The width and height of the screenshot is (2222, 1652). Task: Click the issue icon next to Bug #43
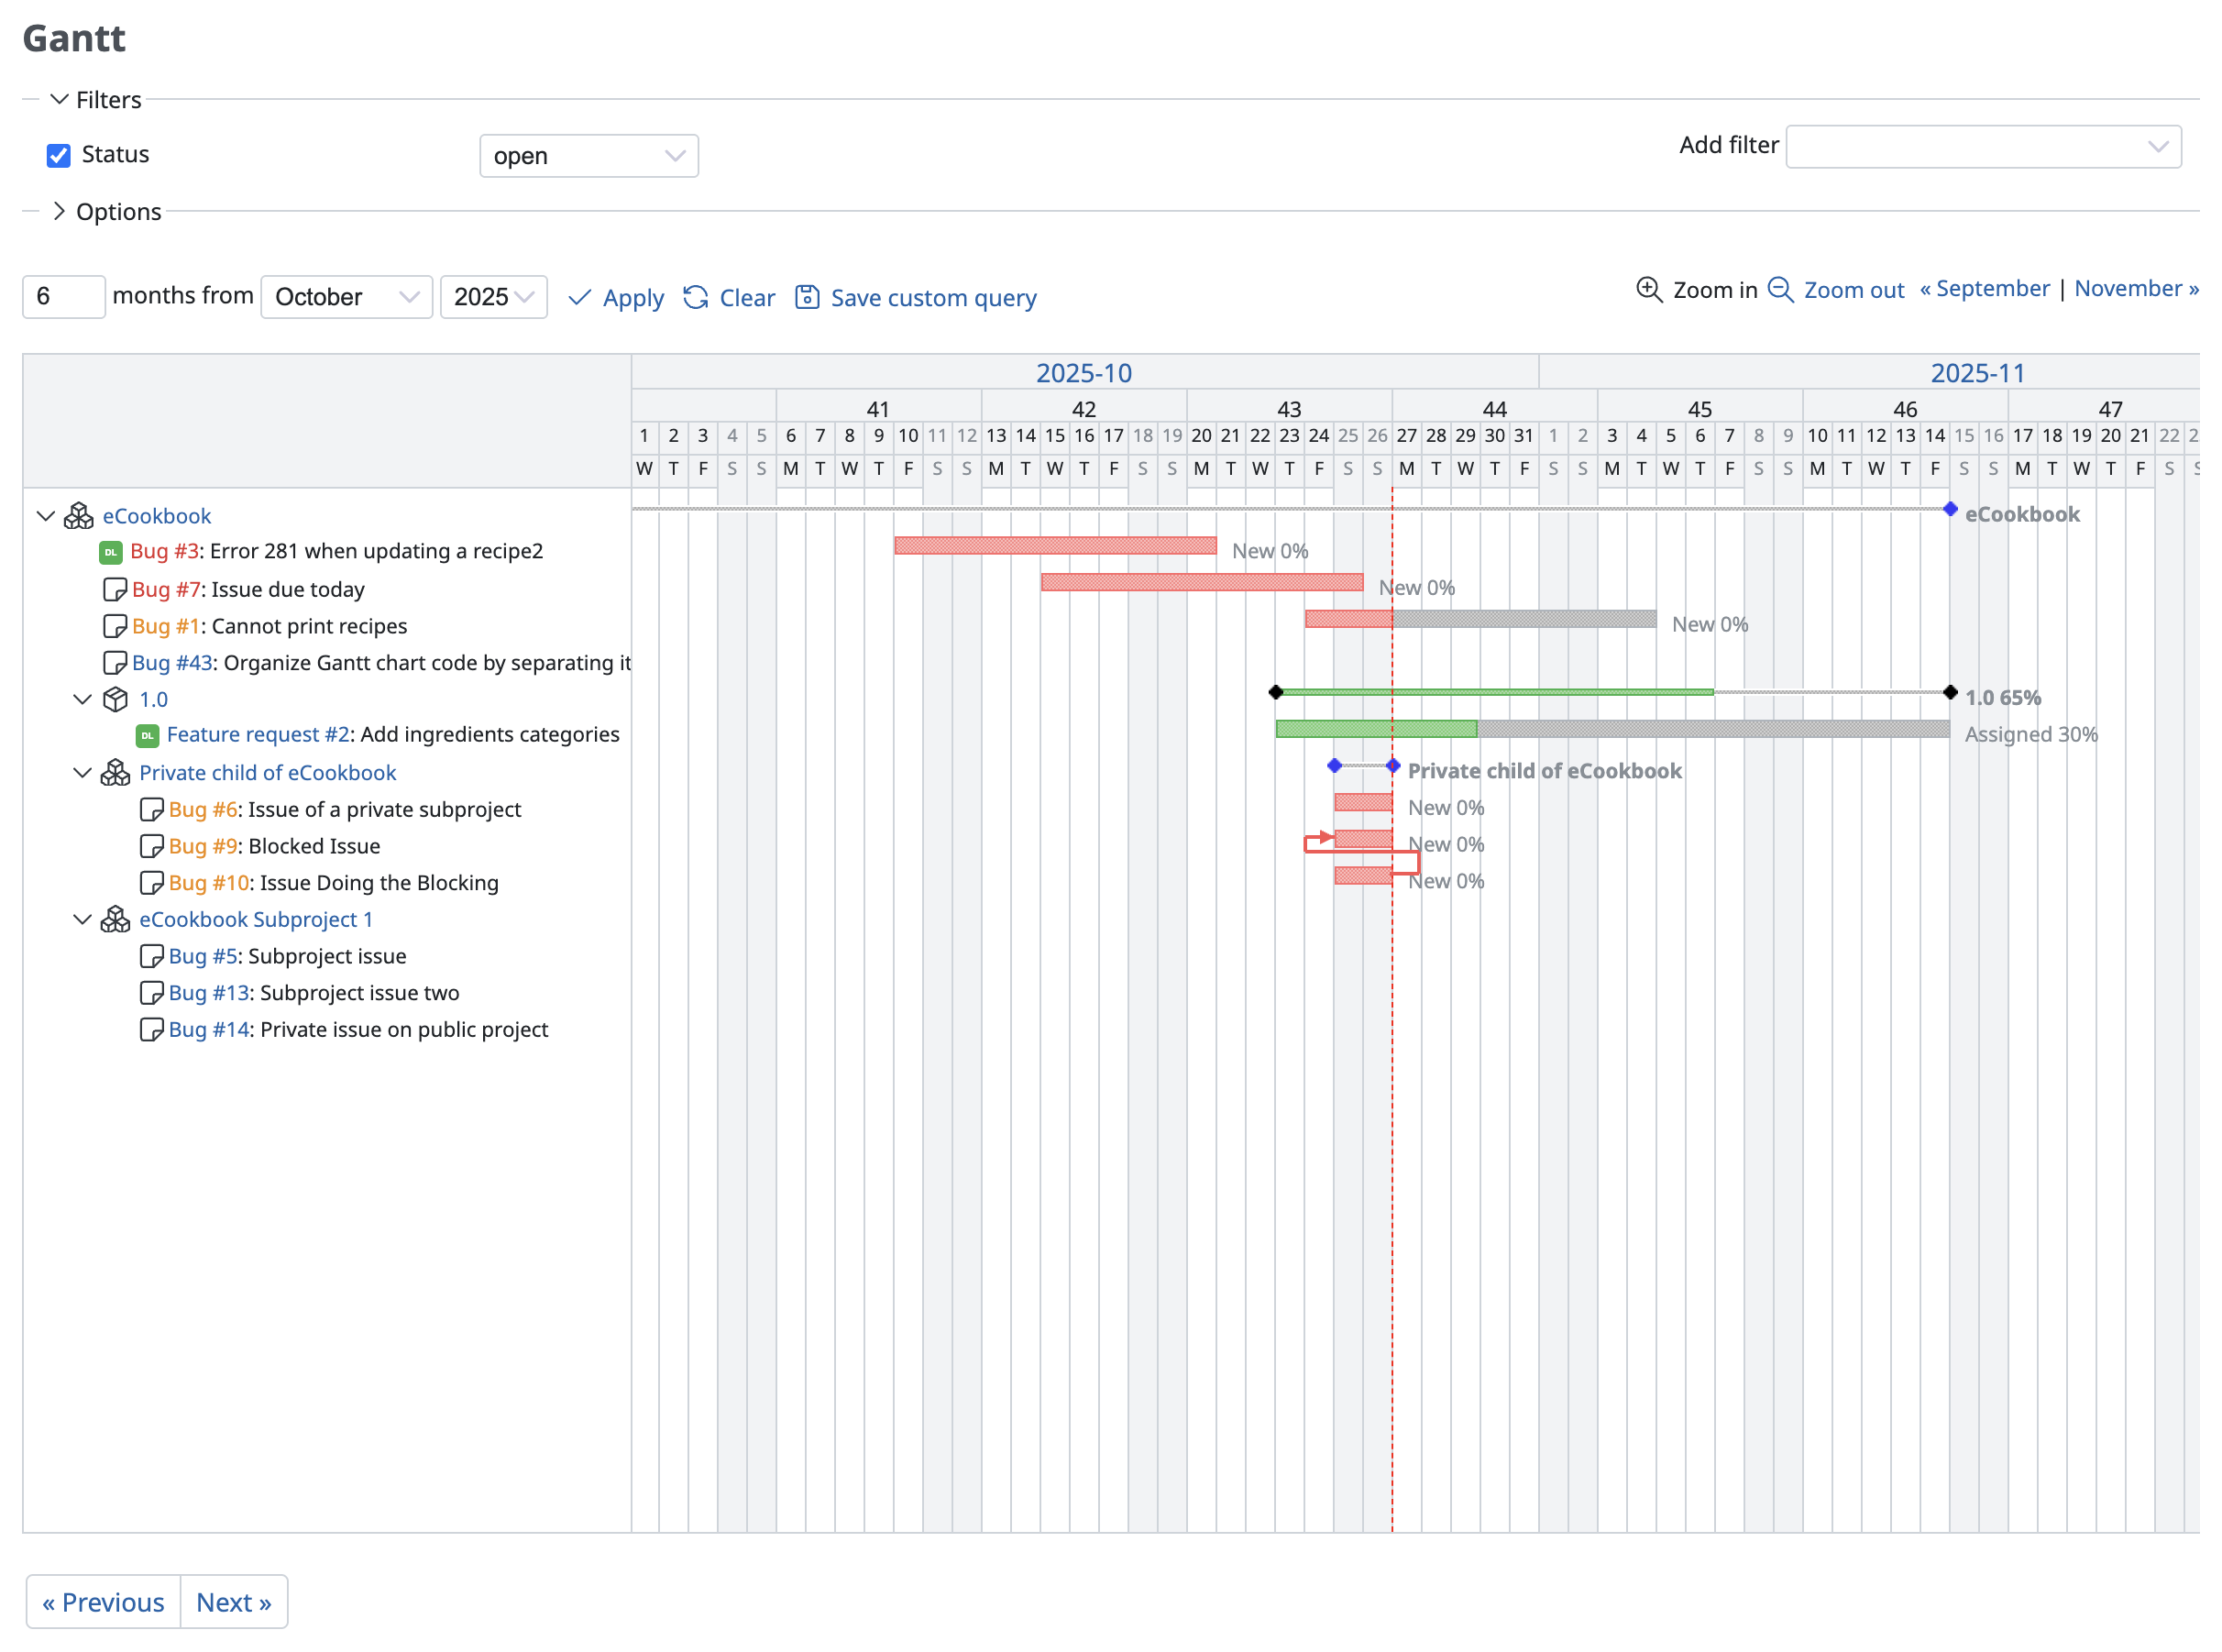tap(115, 663)
